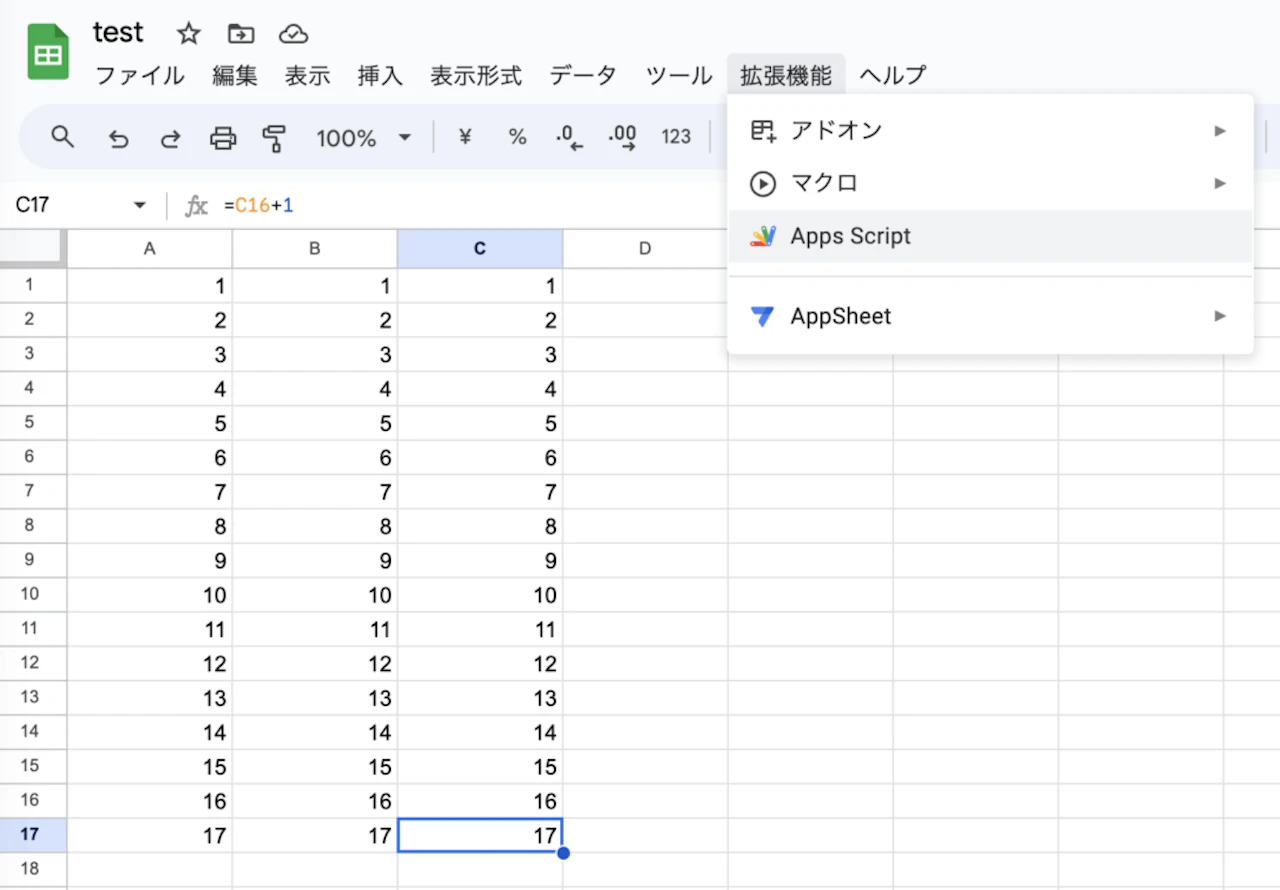Select cell A17 containing 17

click(150, 835)
